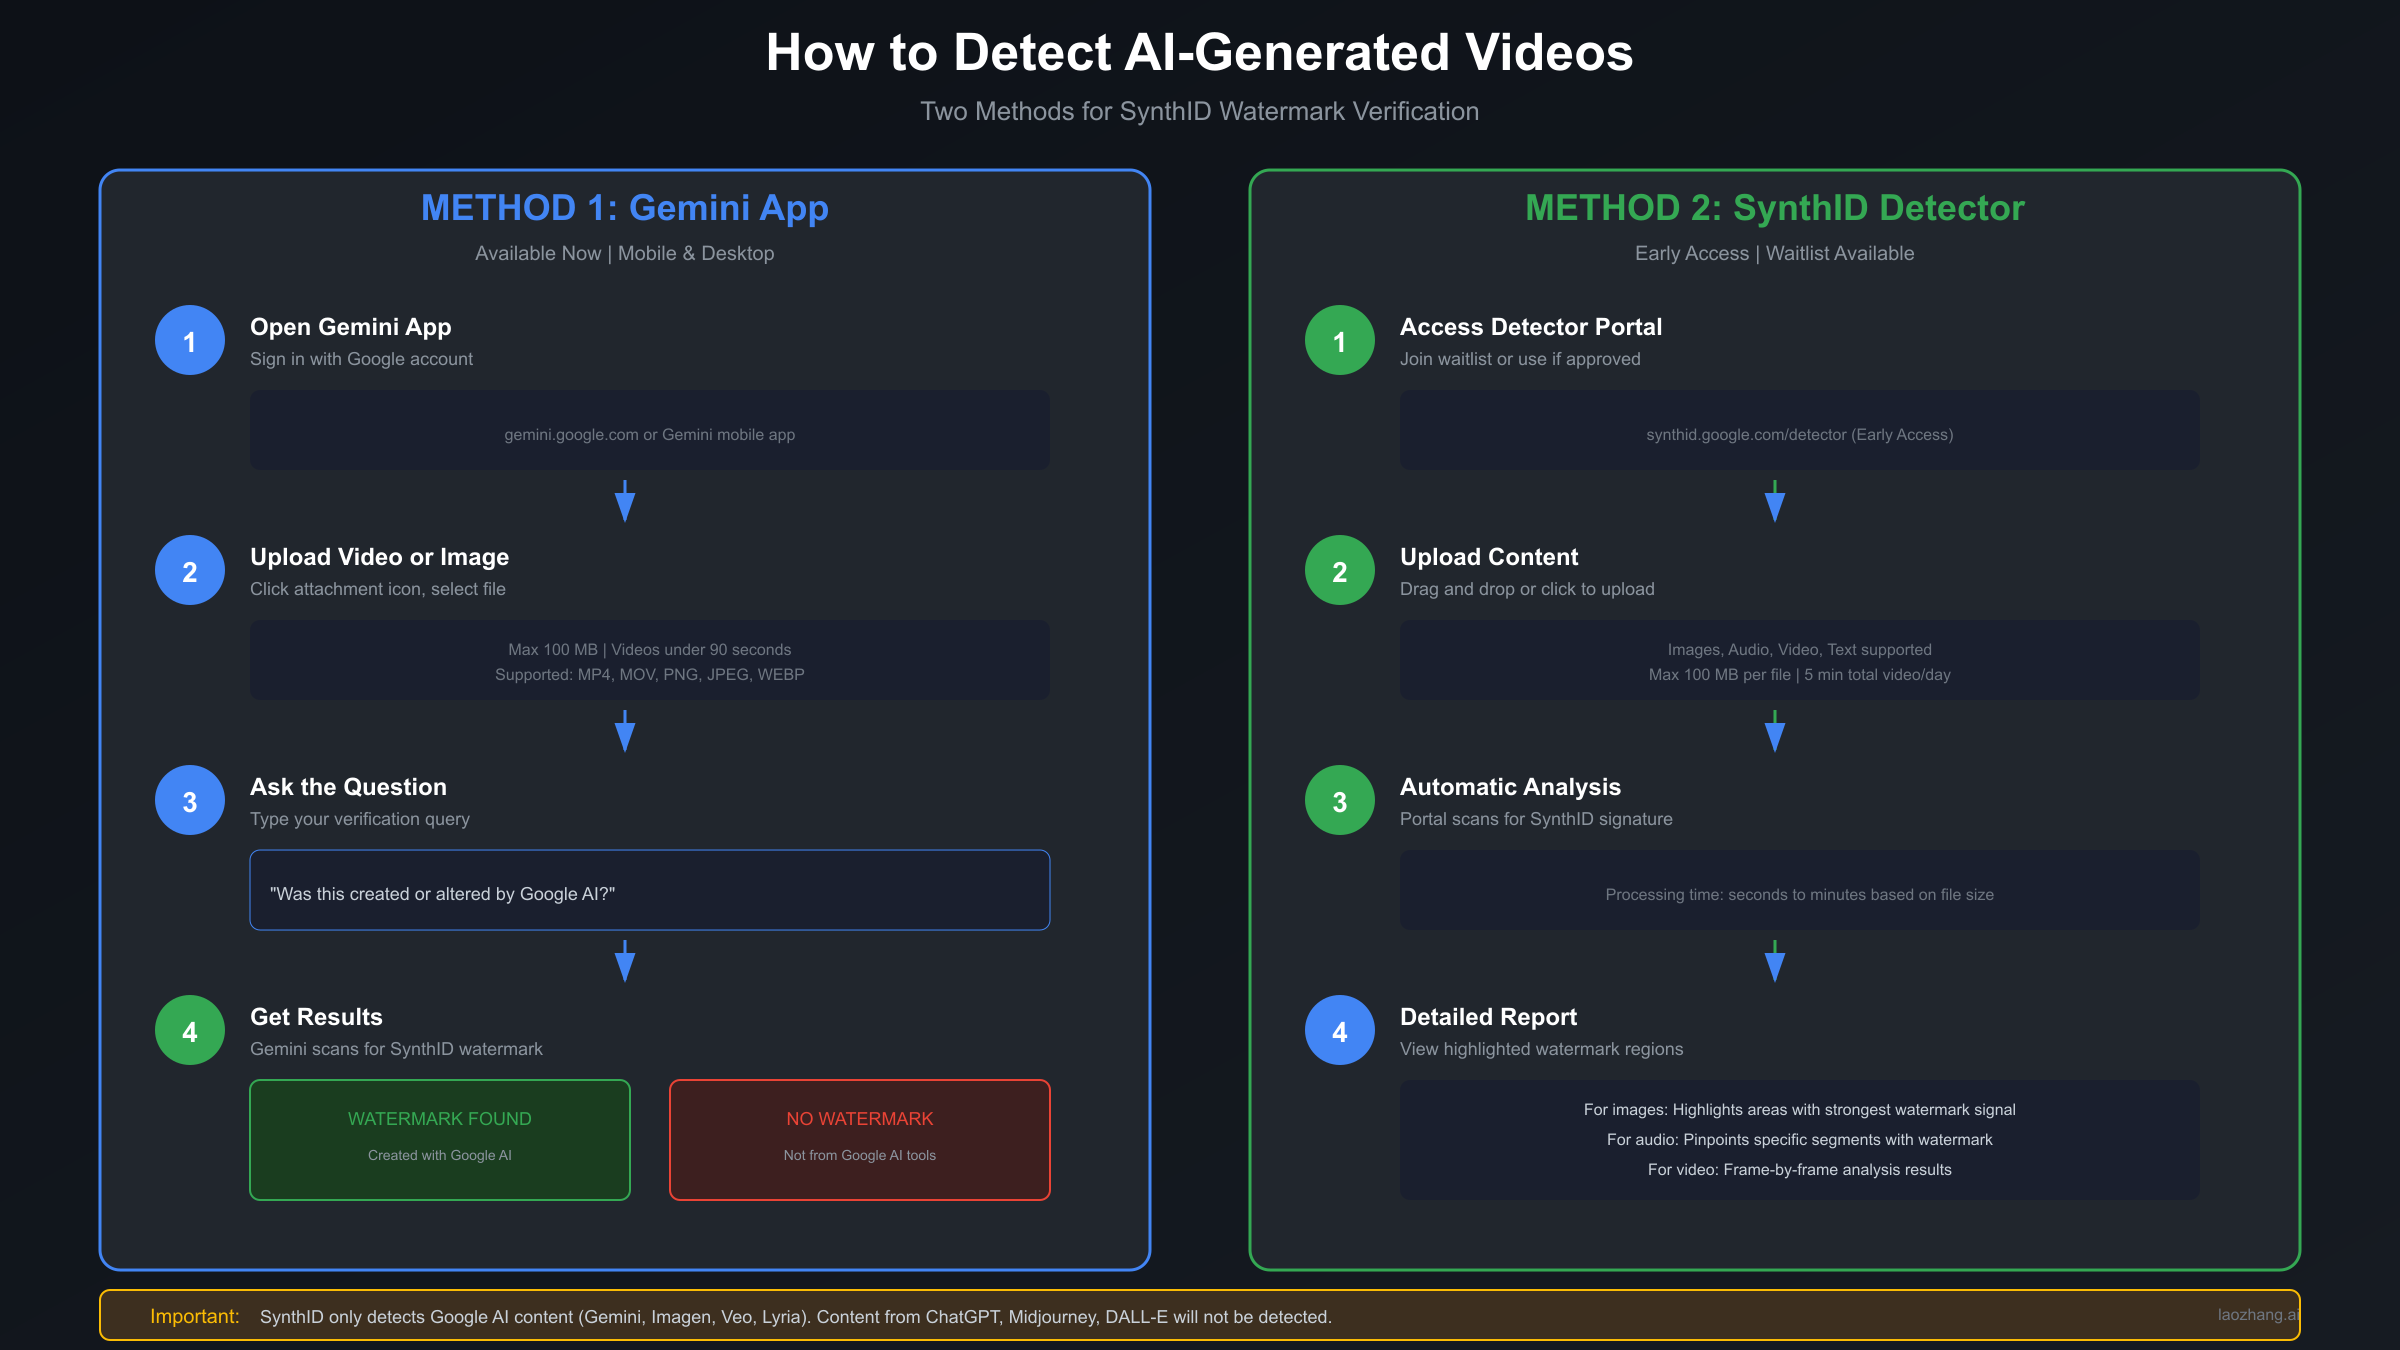Click the step 2 circle beside Upload Content
The width and height of the screenshot is (2400, 1350).
[x=1338, y=570]
